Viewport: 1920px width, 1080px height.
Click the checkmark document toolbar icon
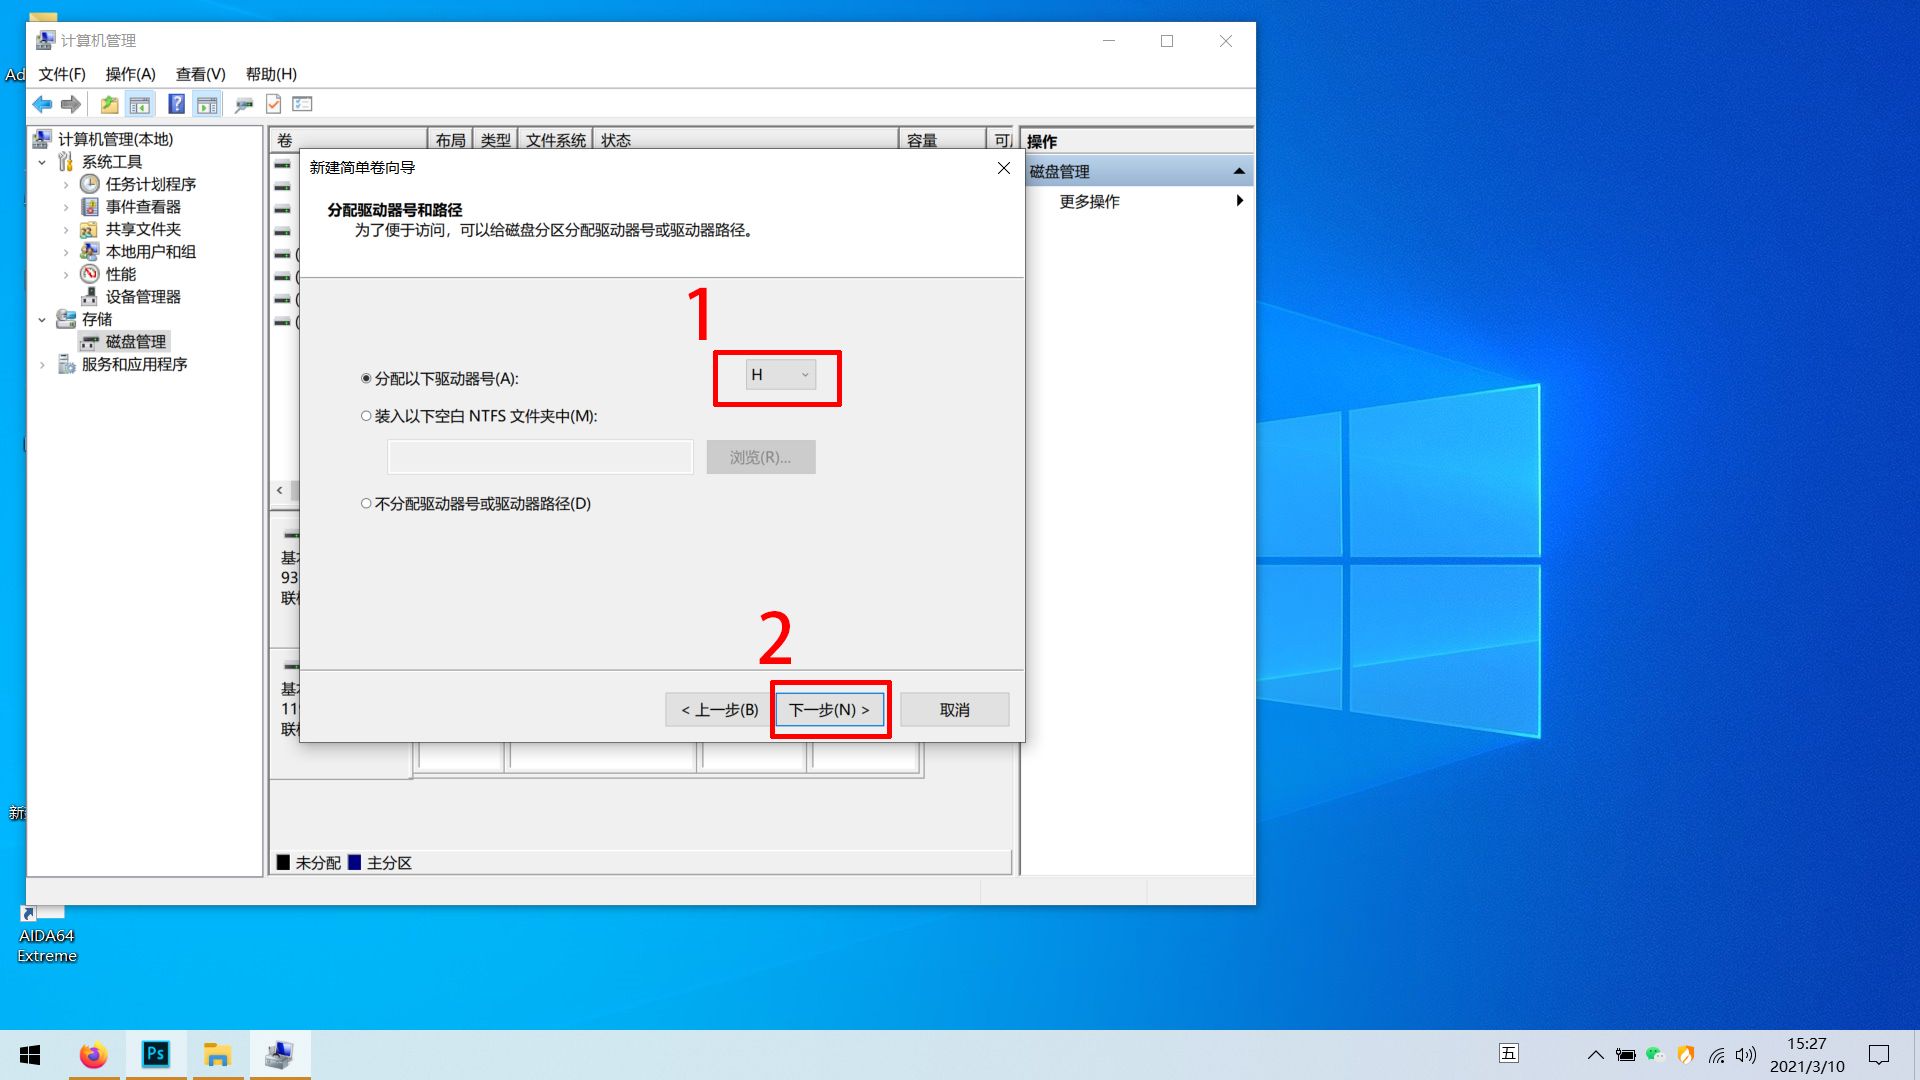click(x=273, y=104)
